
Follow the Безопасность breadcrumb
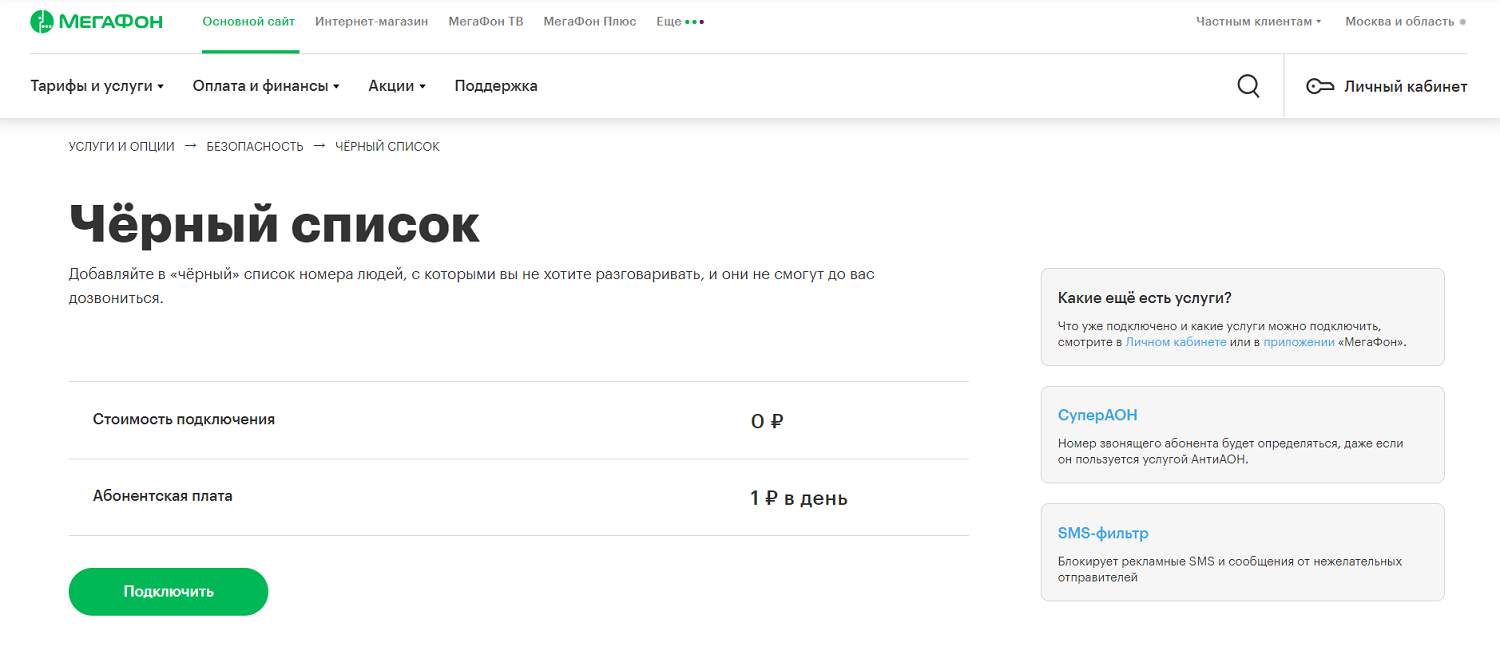[x=255, y=147]
